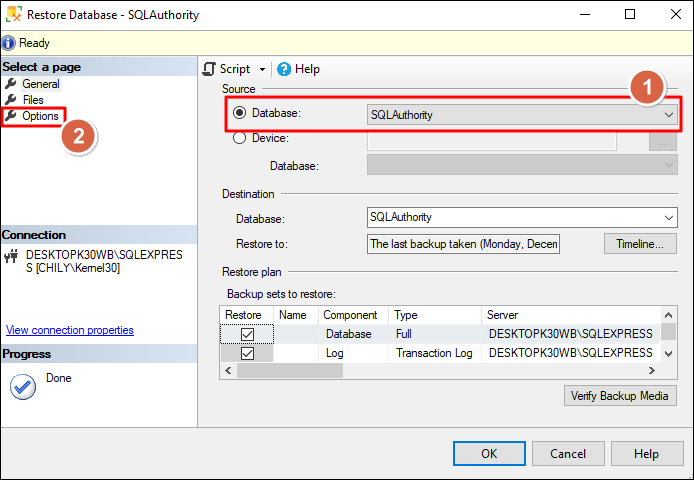Click the Script toolbar icon
This screenshot has height=480, width=694.
coord(209,69)
